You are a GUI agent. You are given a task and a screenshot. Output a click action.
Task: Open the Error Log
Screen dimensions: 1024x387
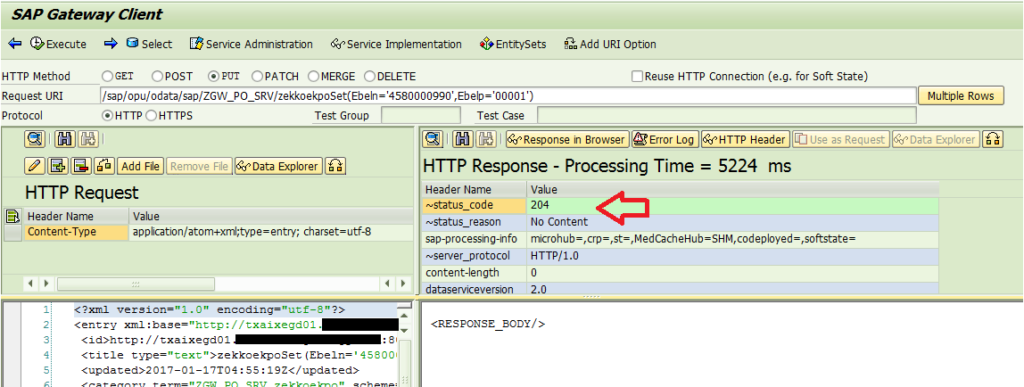[x=664, y=139]
